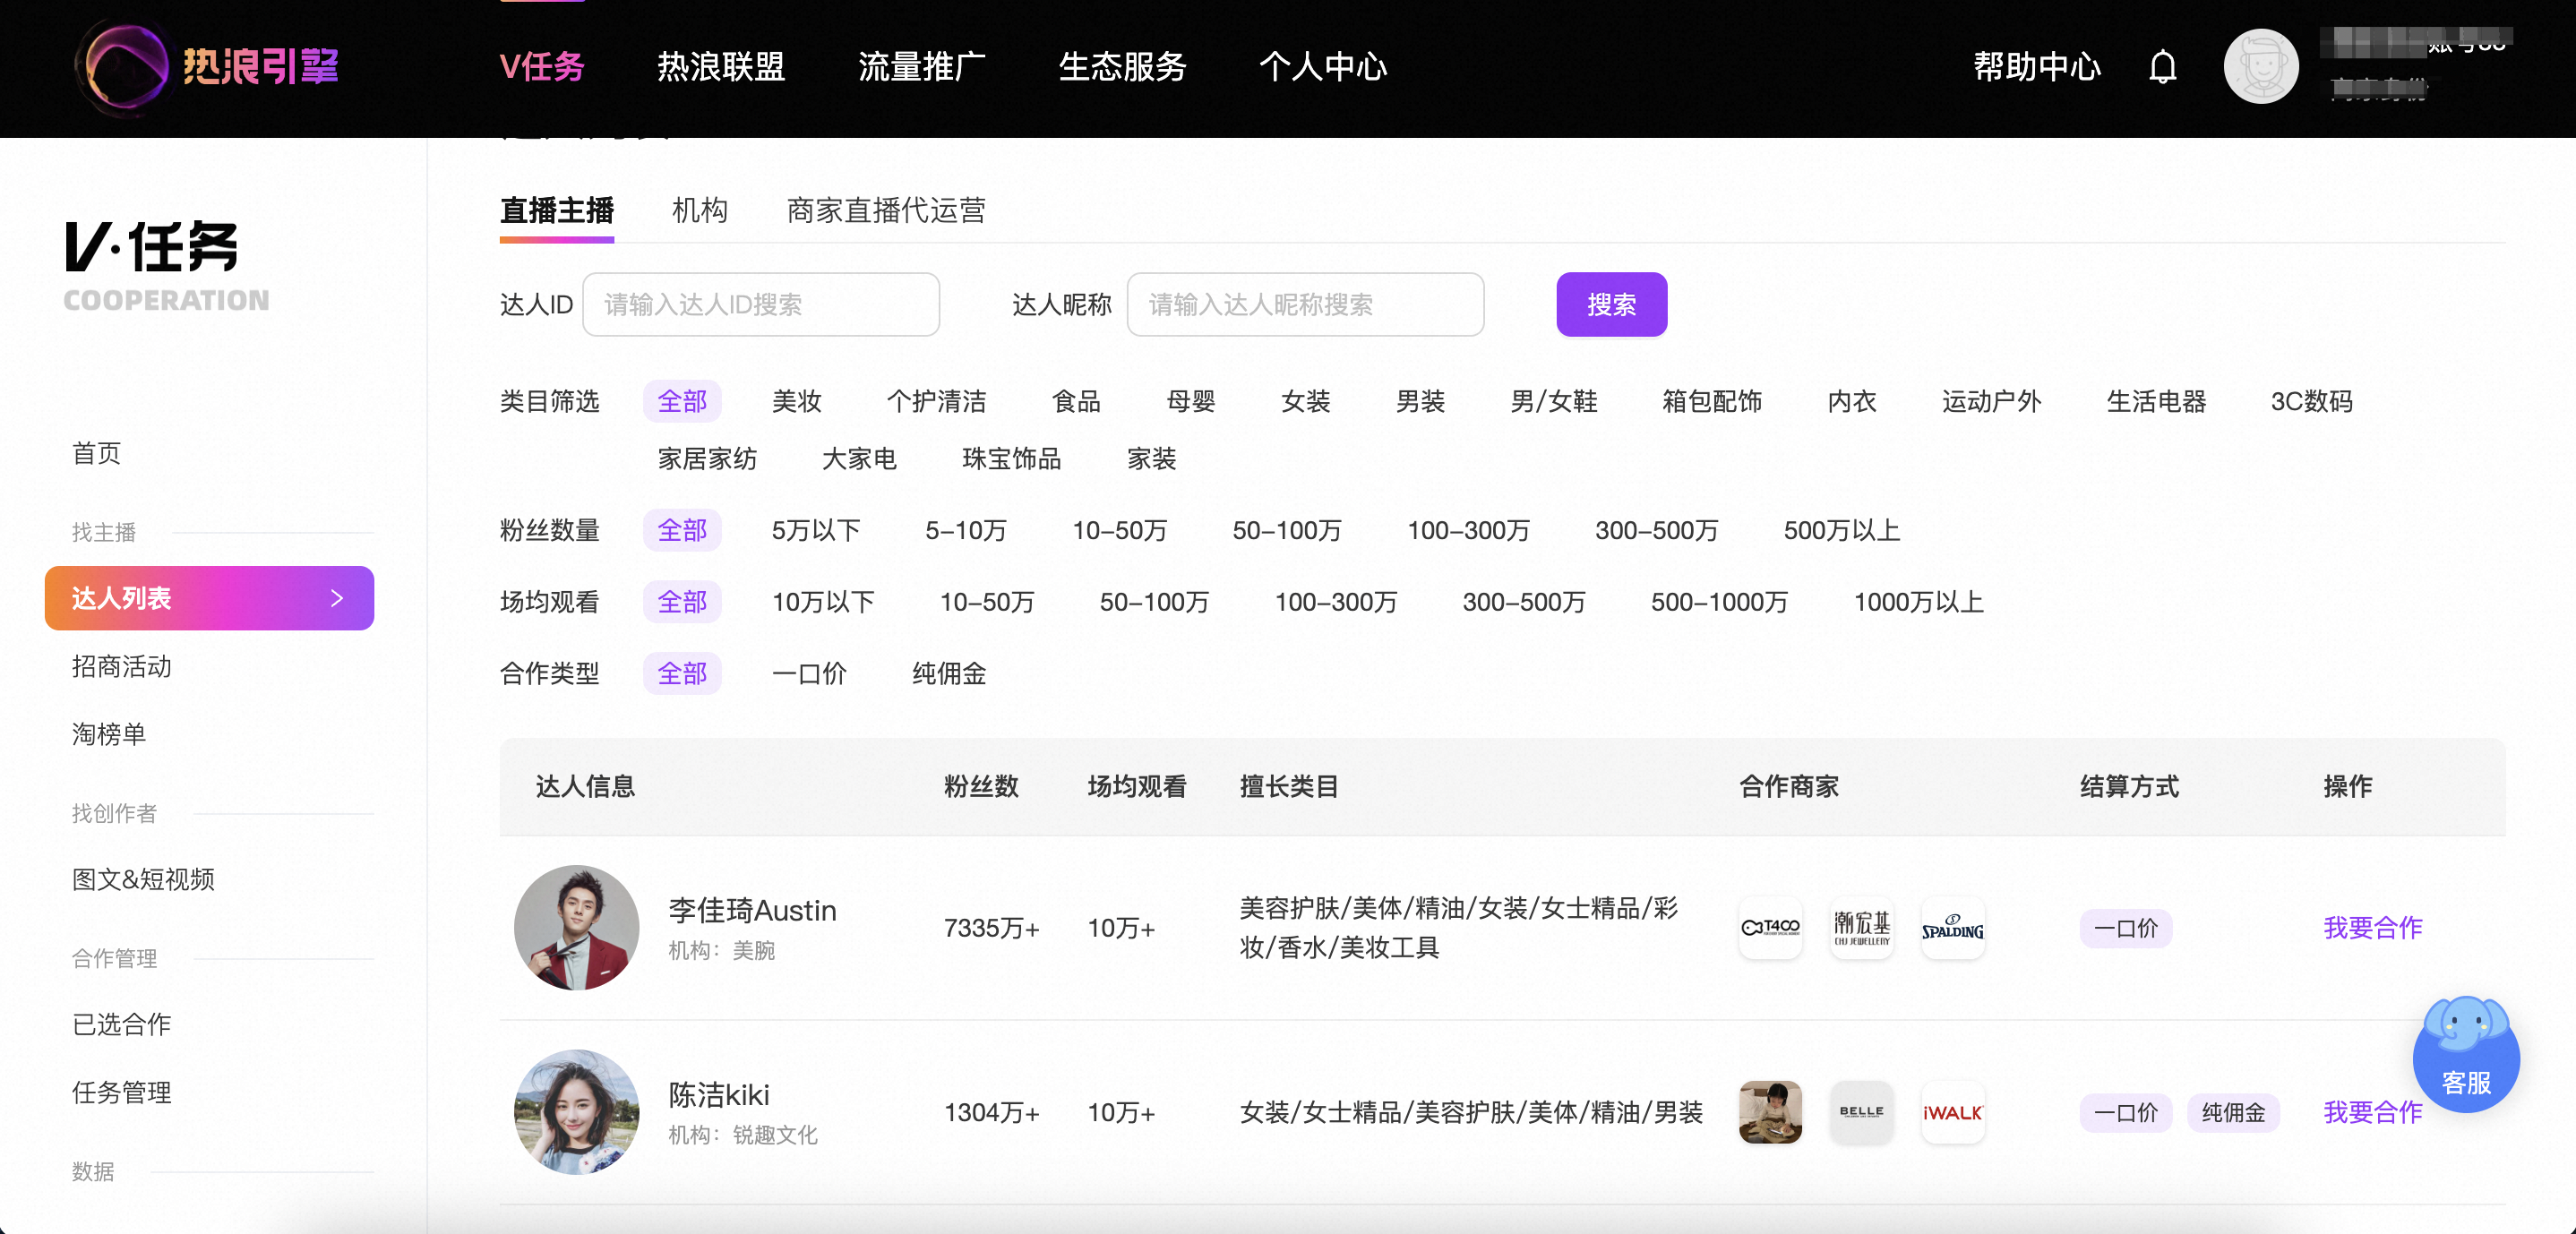This screenshot has width=2576, height=1234.
Task: Filter category by 食品
Action: (x=1076, y=401)
